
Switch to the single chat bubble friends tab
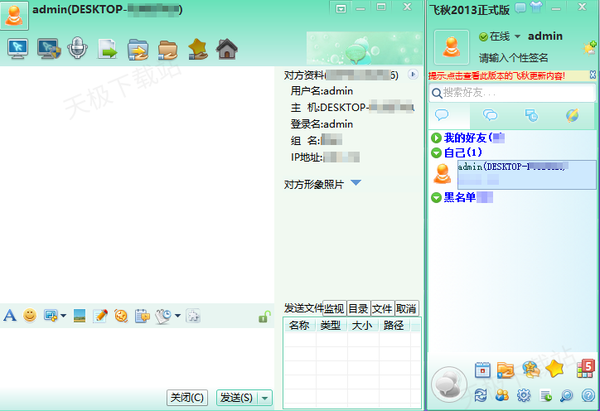point(442,115)
